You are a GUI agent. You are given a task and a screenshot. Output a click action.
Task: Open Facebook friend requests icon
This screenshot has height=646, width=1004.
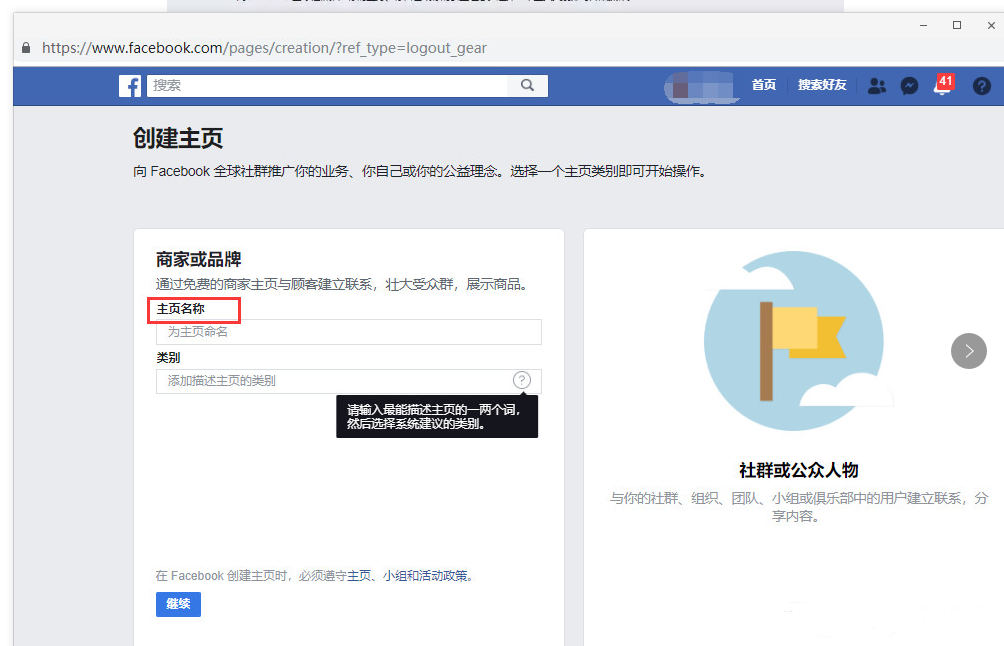[876, 86]
